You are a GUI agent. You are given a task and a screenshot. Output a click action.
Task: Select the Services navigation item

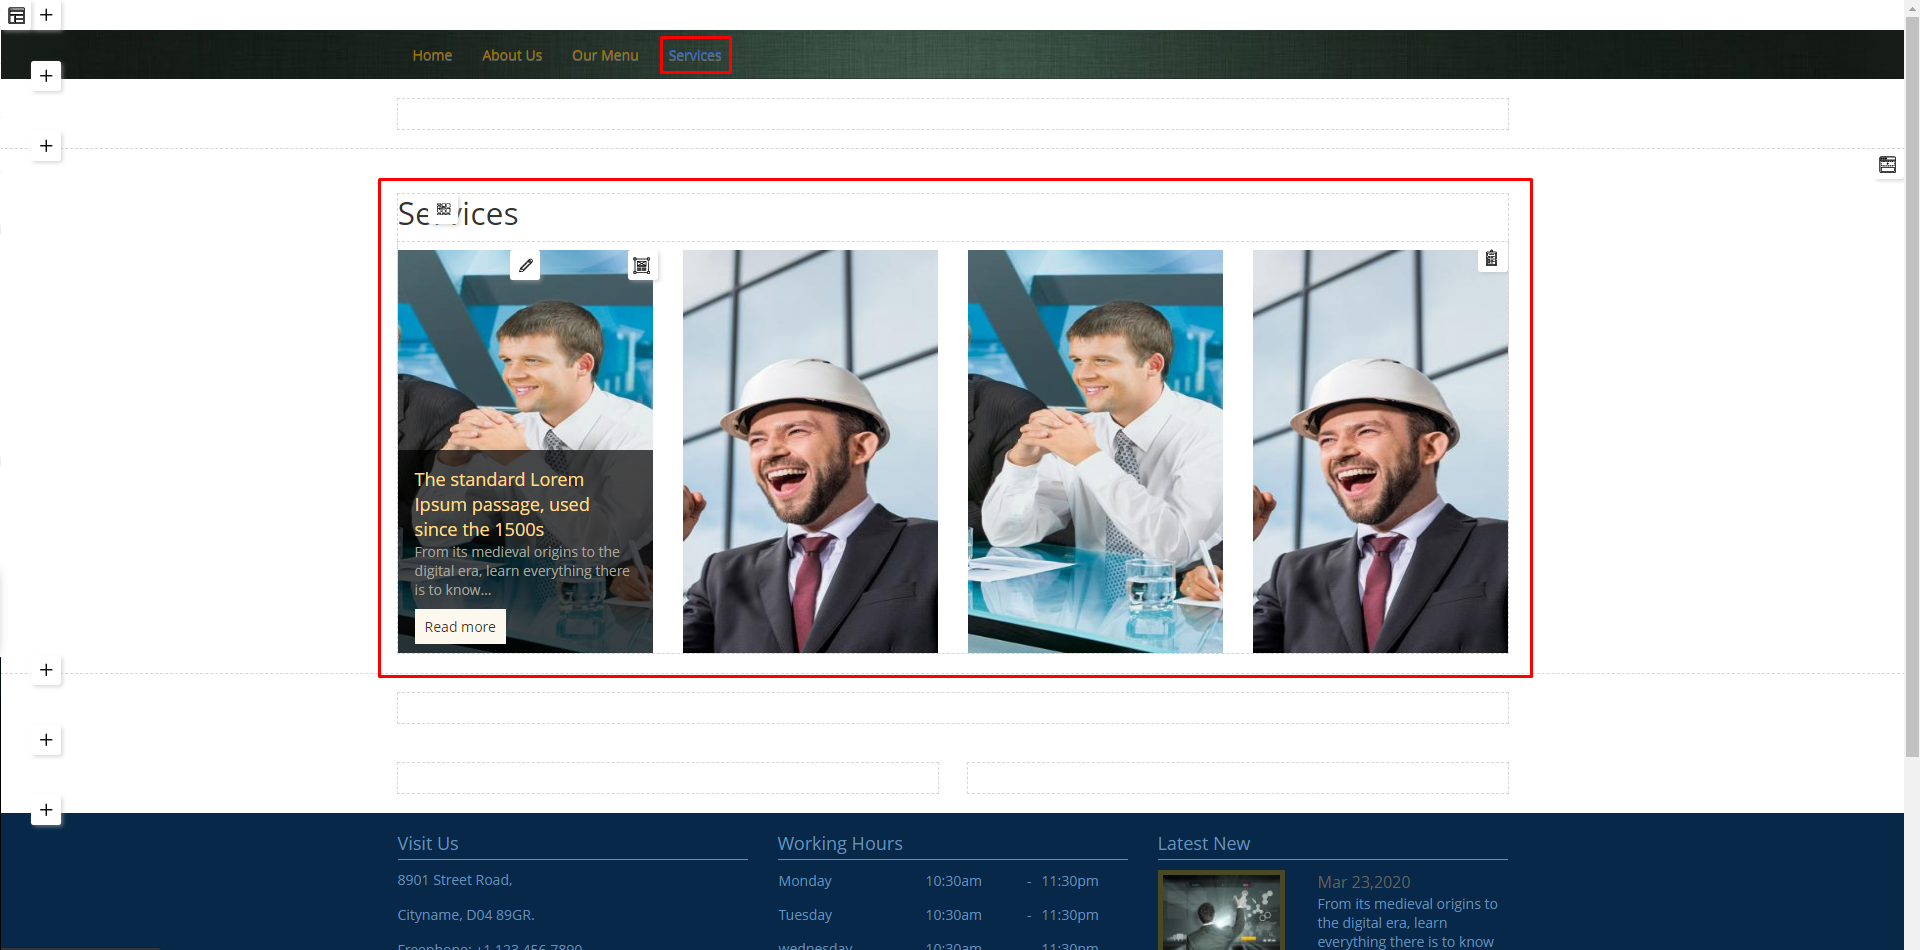click(x=695, y=55)
